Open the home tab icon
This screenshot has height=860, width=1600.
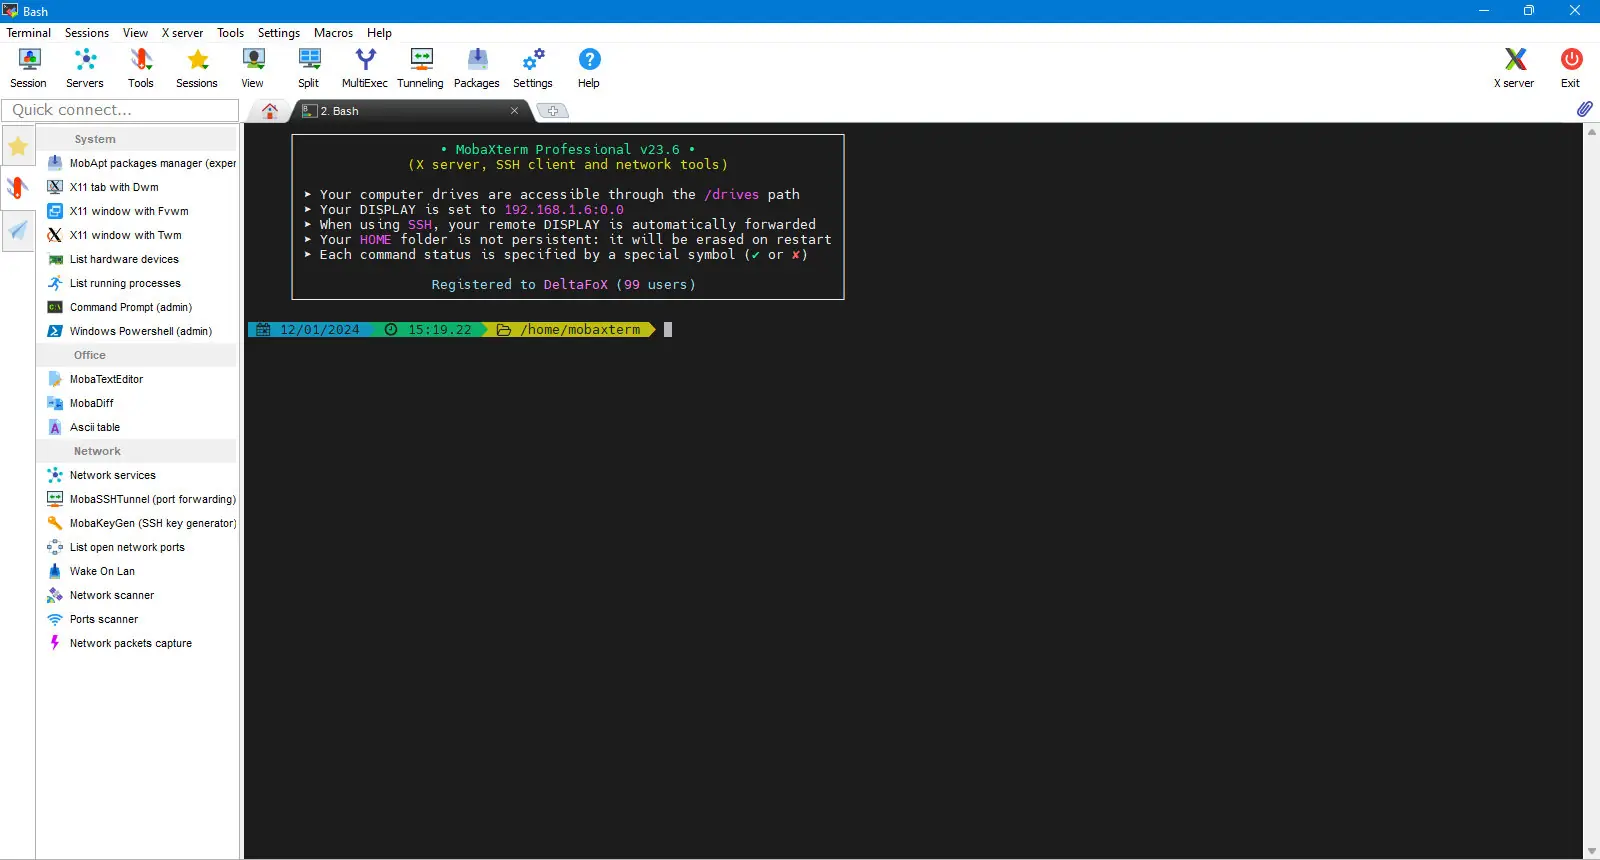[x=270, y=111]
